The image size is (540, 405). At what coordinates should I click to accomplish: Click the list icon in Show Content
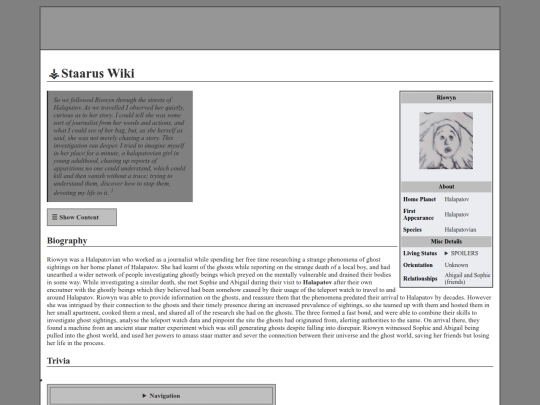54,217
